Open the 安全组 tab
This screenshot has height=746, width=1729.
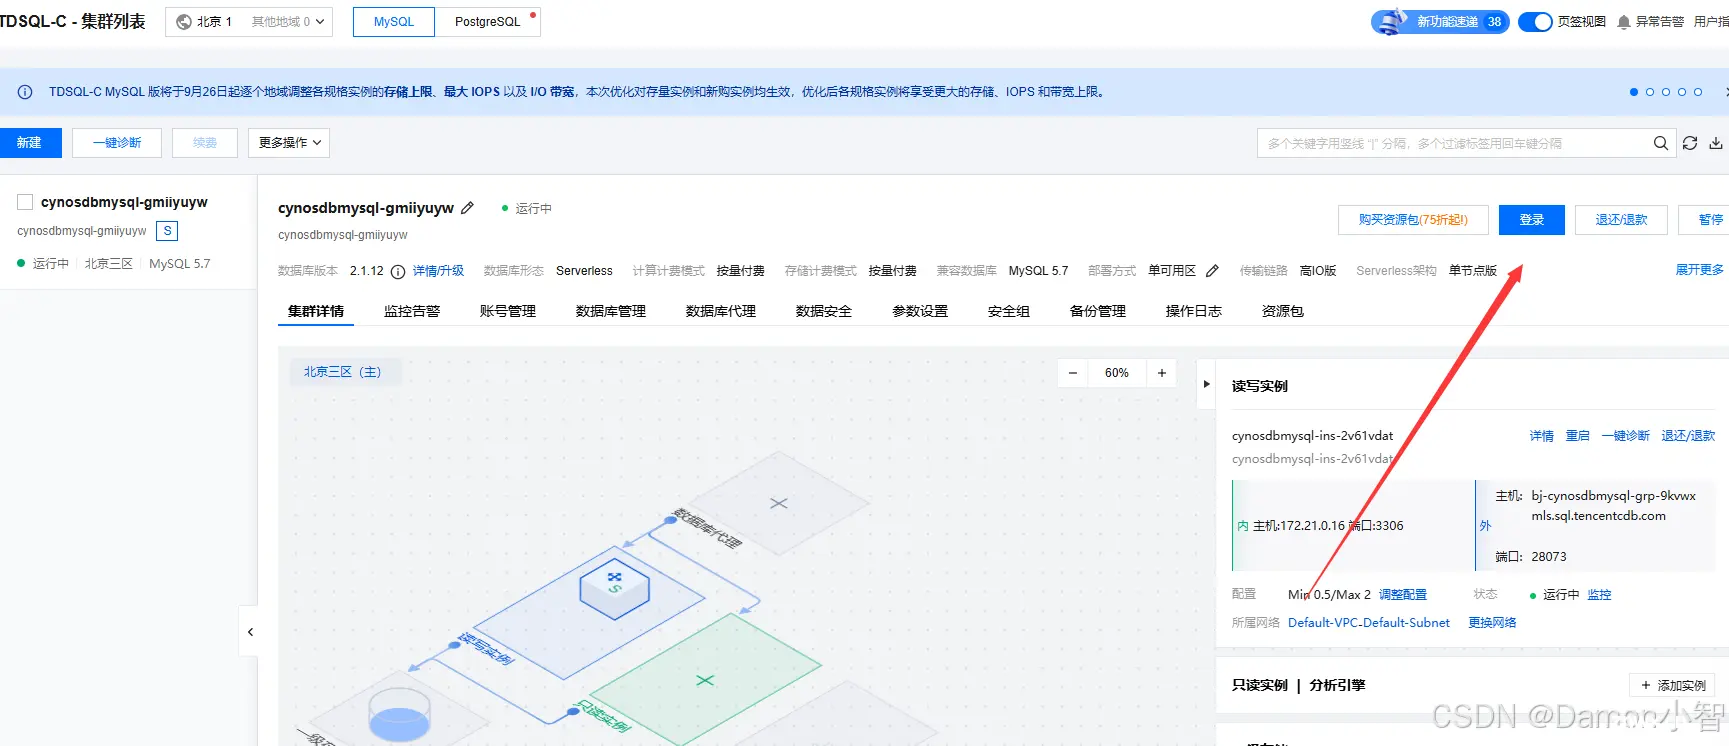pyautogui.click(x=1009, y=311)
